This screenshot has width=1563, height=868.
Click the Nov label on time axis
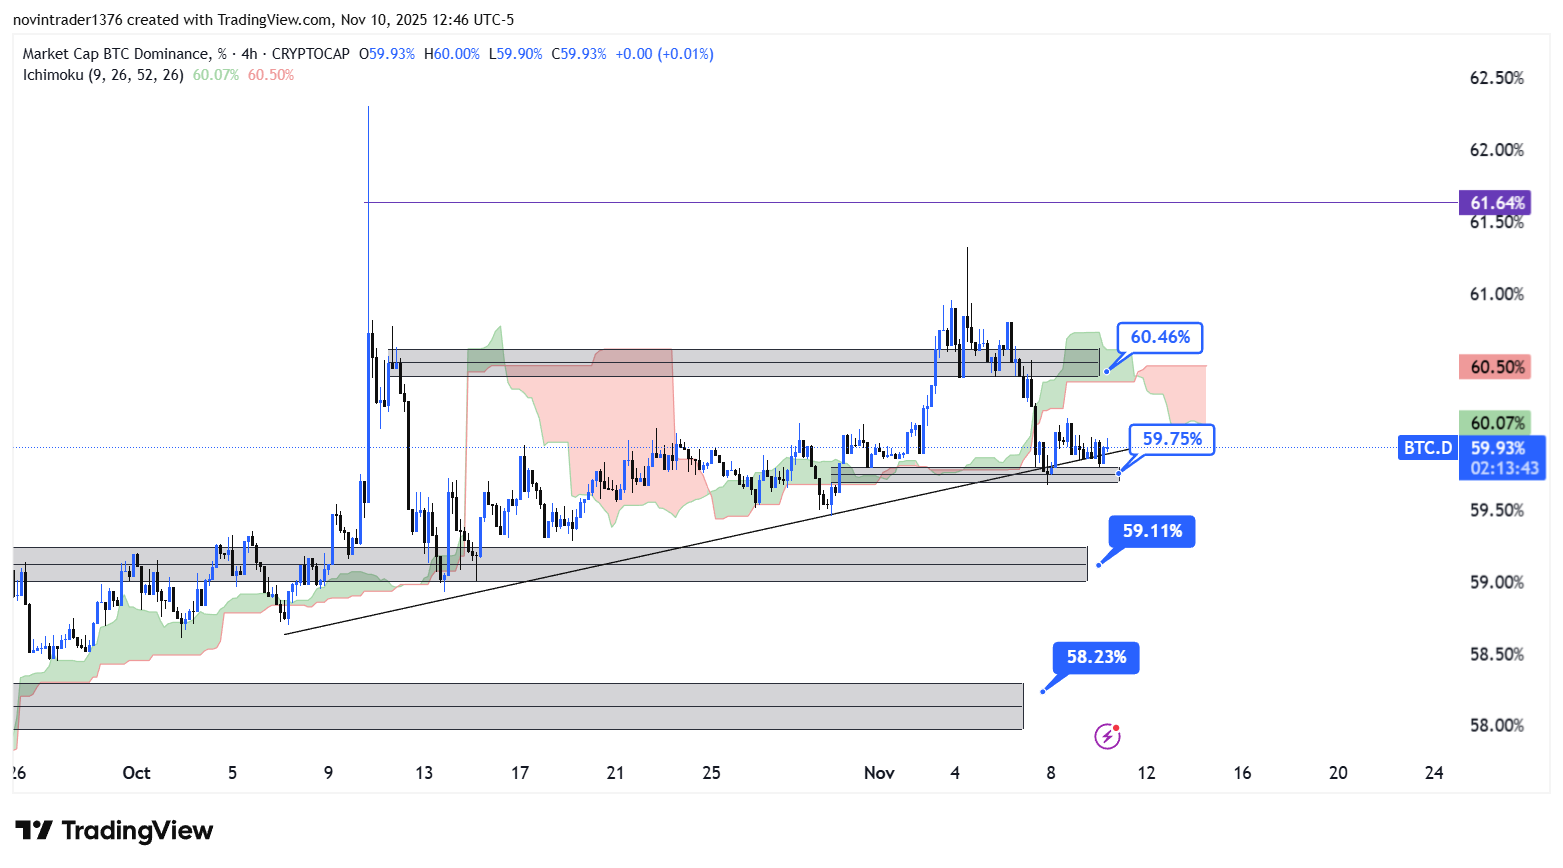[x=879, y=773]
